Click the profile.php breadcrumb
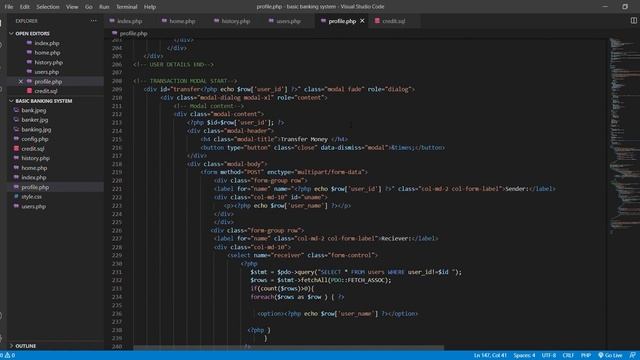This screenshot has height=360, width=640. pyautogui.click(x=133, y=33)
